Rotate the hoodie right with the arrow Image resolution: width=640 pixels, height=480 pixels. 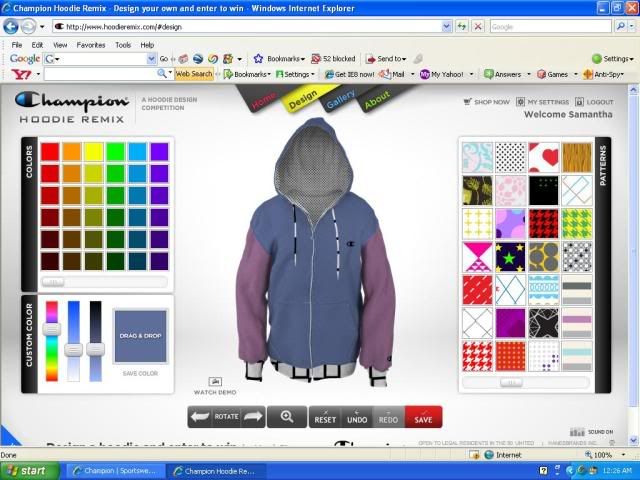click(253, 417)
